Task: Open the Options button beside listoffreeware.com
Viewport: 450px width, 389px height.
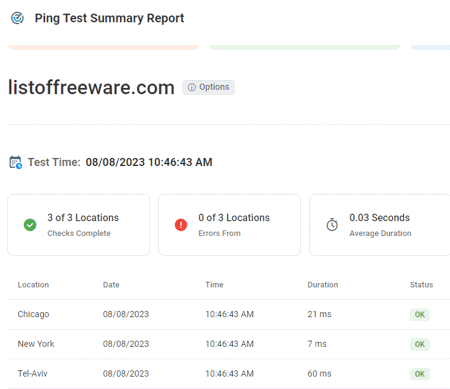Action: 208,87
